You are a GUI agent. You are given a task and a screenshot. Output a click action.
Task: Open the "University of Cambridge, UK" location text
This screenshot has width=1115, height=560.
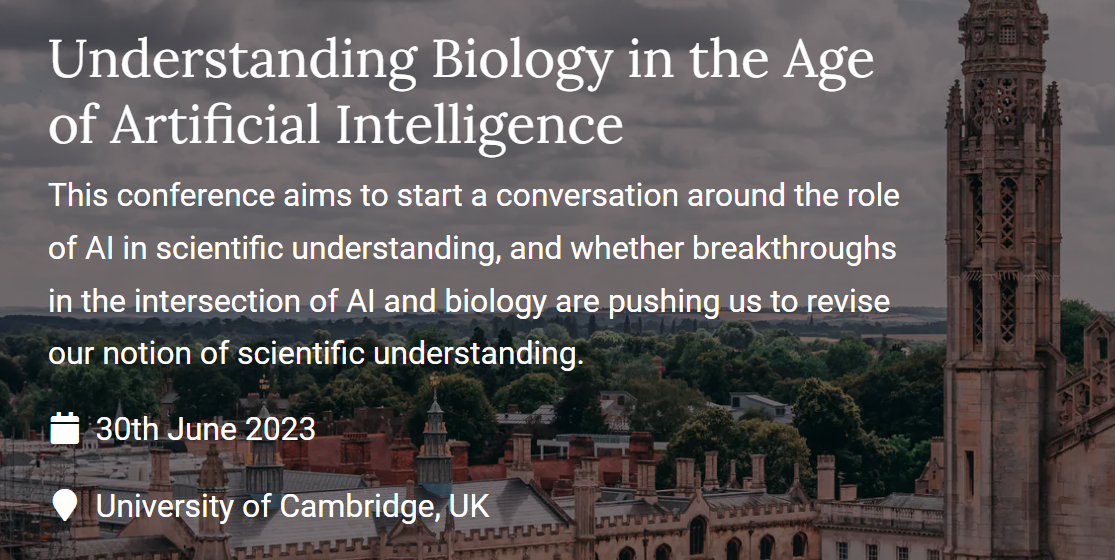click(292, 507)
